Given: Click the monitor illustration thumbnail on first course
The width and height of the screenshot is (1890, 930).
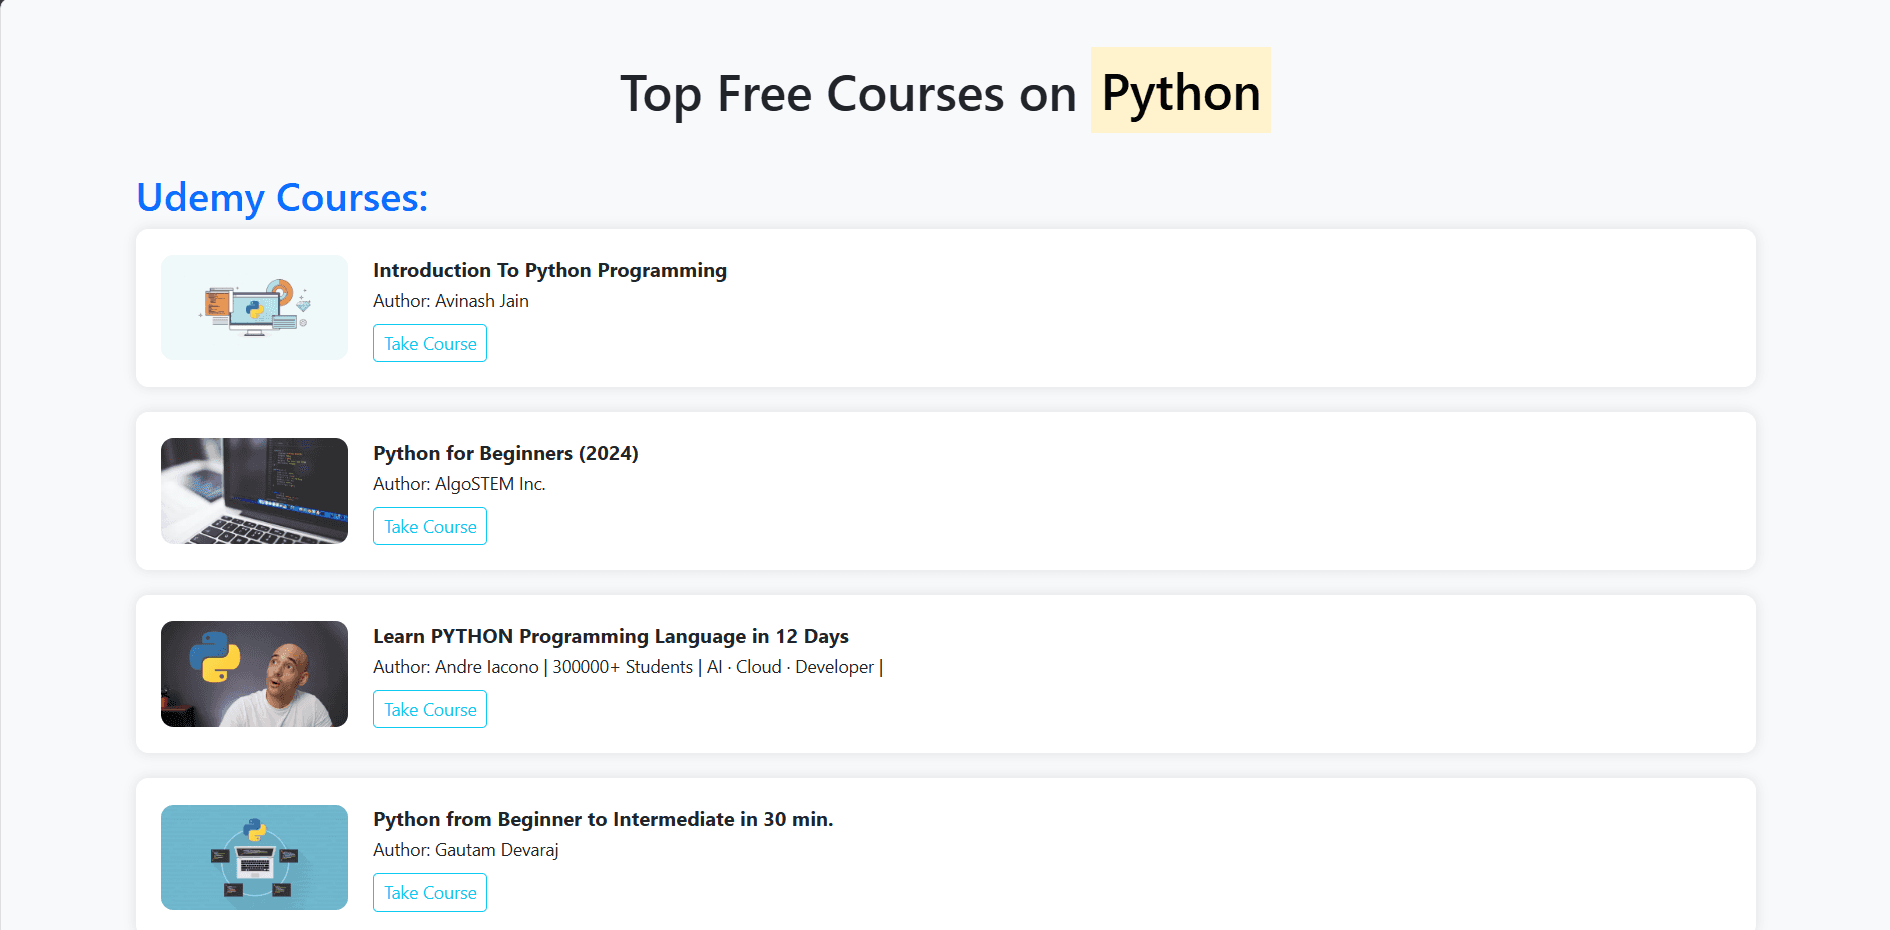Looking at the screenshot, I should click(253, 307).
